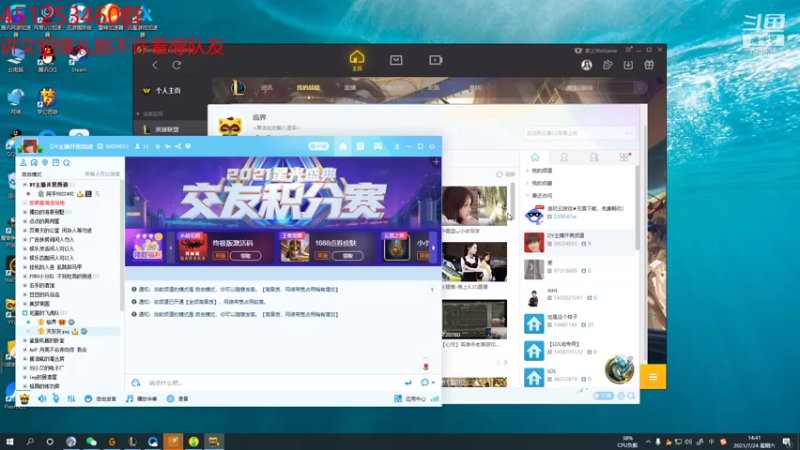800x450 pixels.
Task: Open home tab in YY main window
Action: 535,157
